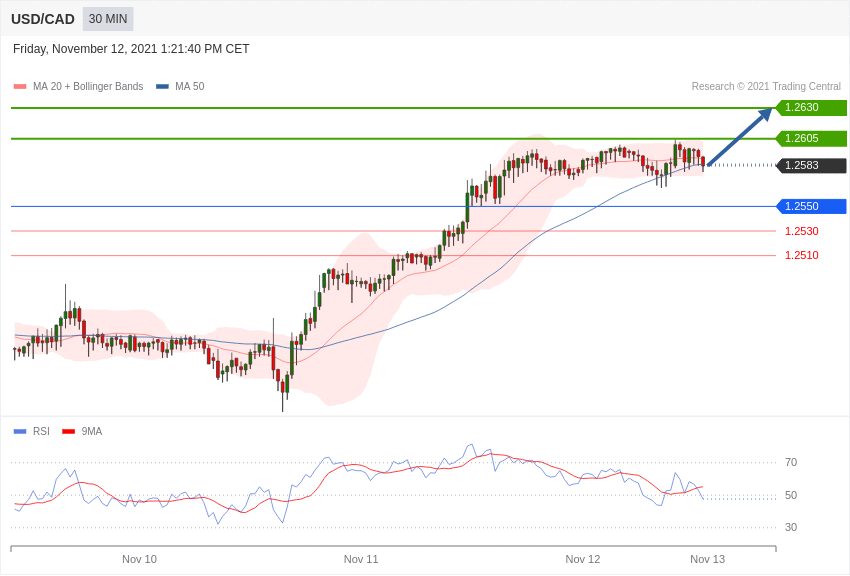Select the 1.2605 green resistance label
850x576 pixels.
(x=811, y=138)
